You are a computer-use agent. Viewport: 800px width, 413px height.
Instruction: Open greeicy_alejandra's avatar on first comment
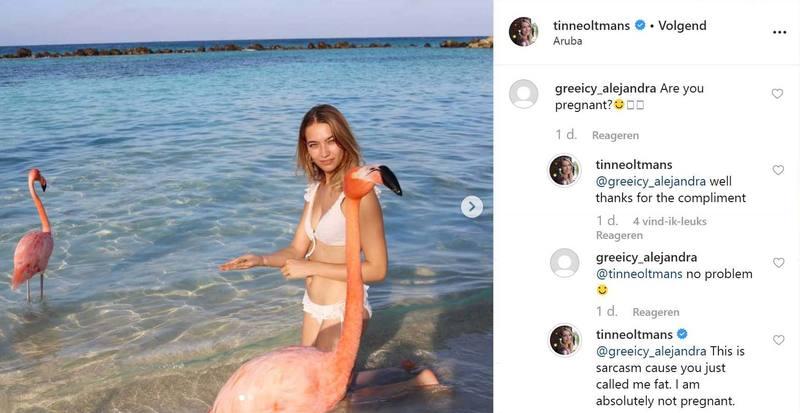[523, 94]
